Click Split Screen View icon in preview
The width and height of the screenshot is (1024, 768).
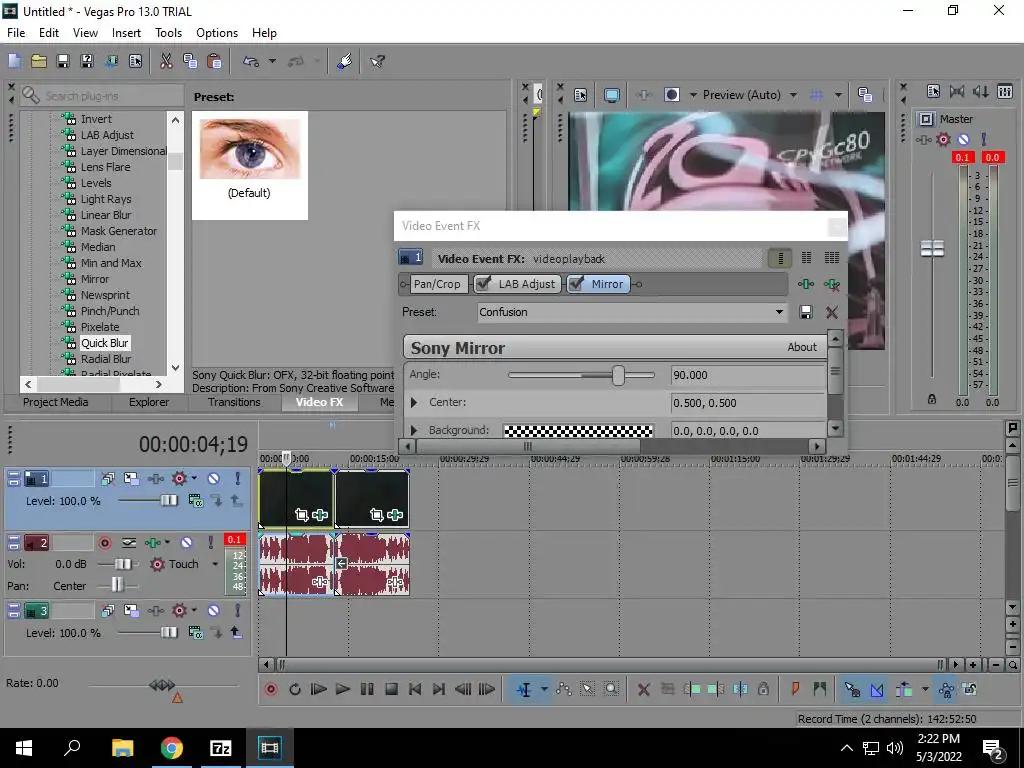pyautogui.click(x=672, y=95)
